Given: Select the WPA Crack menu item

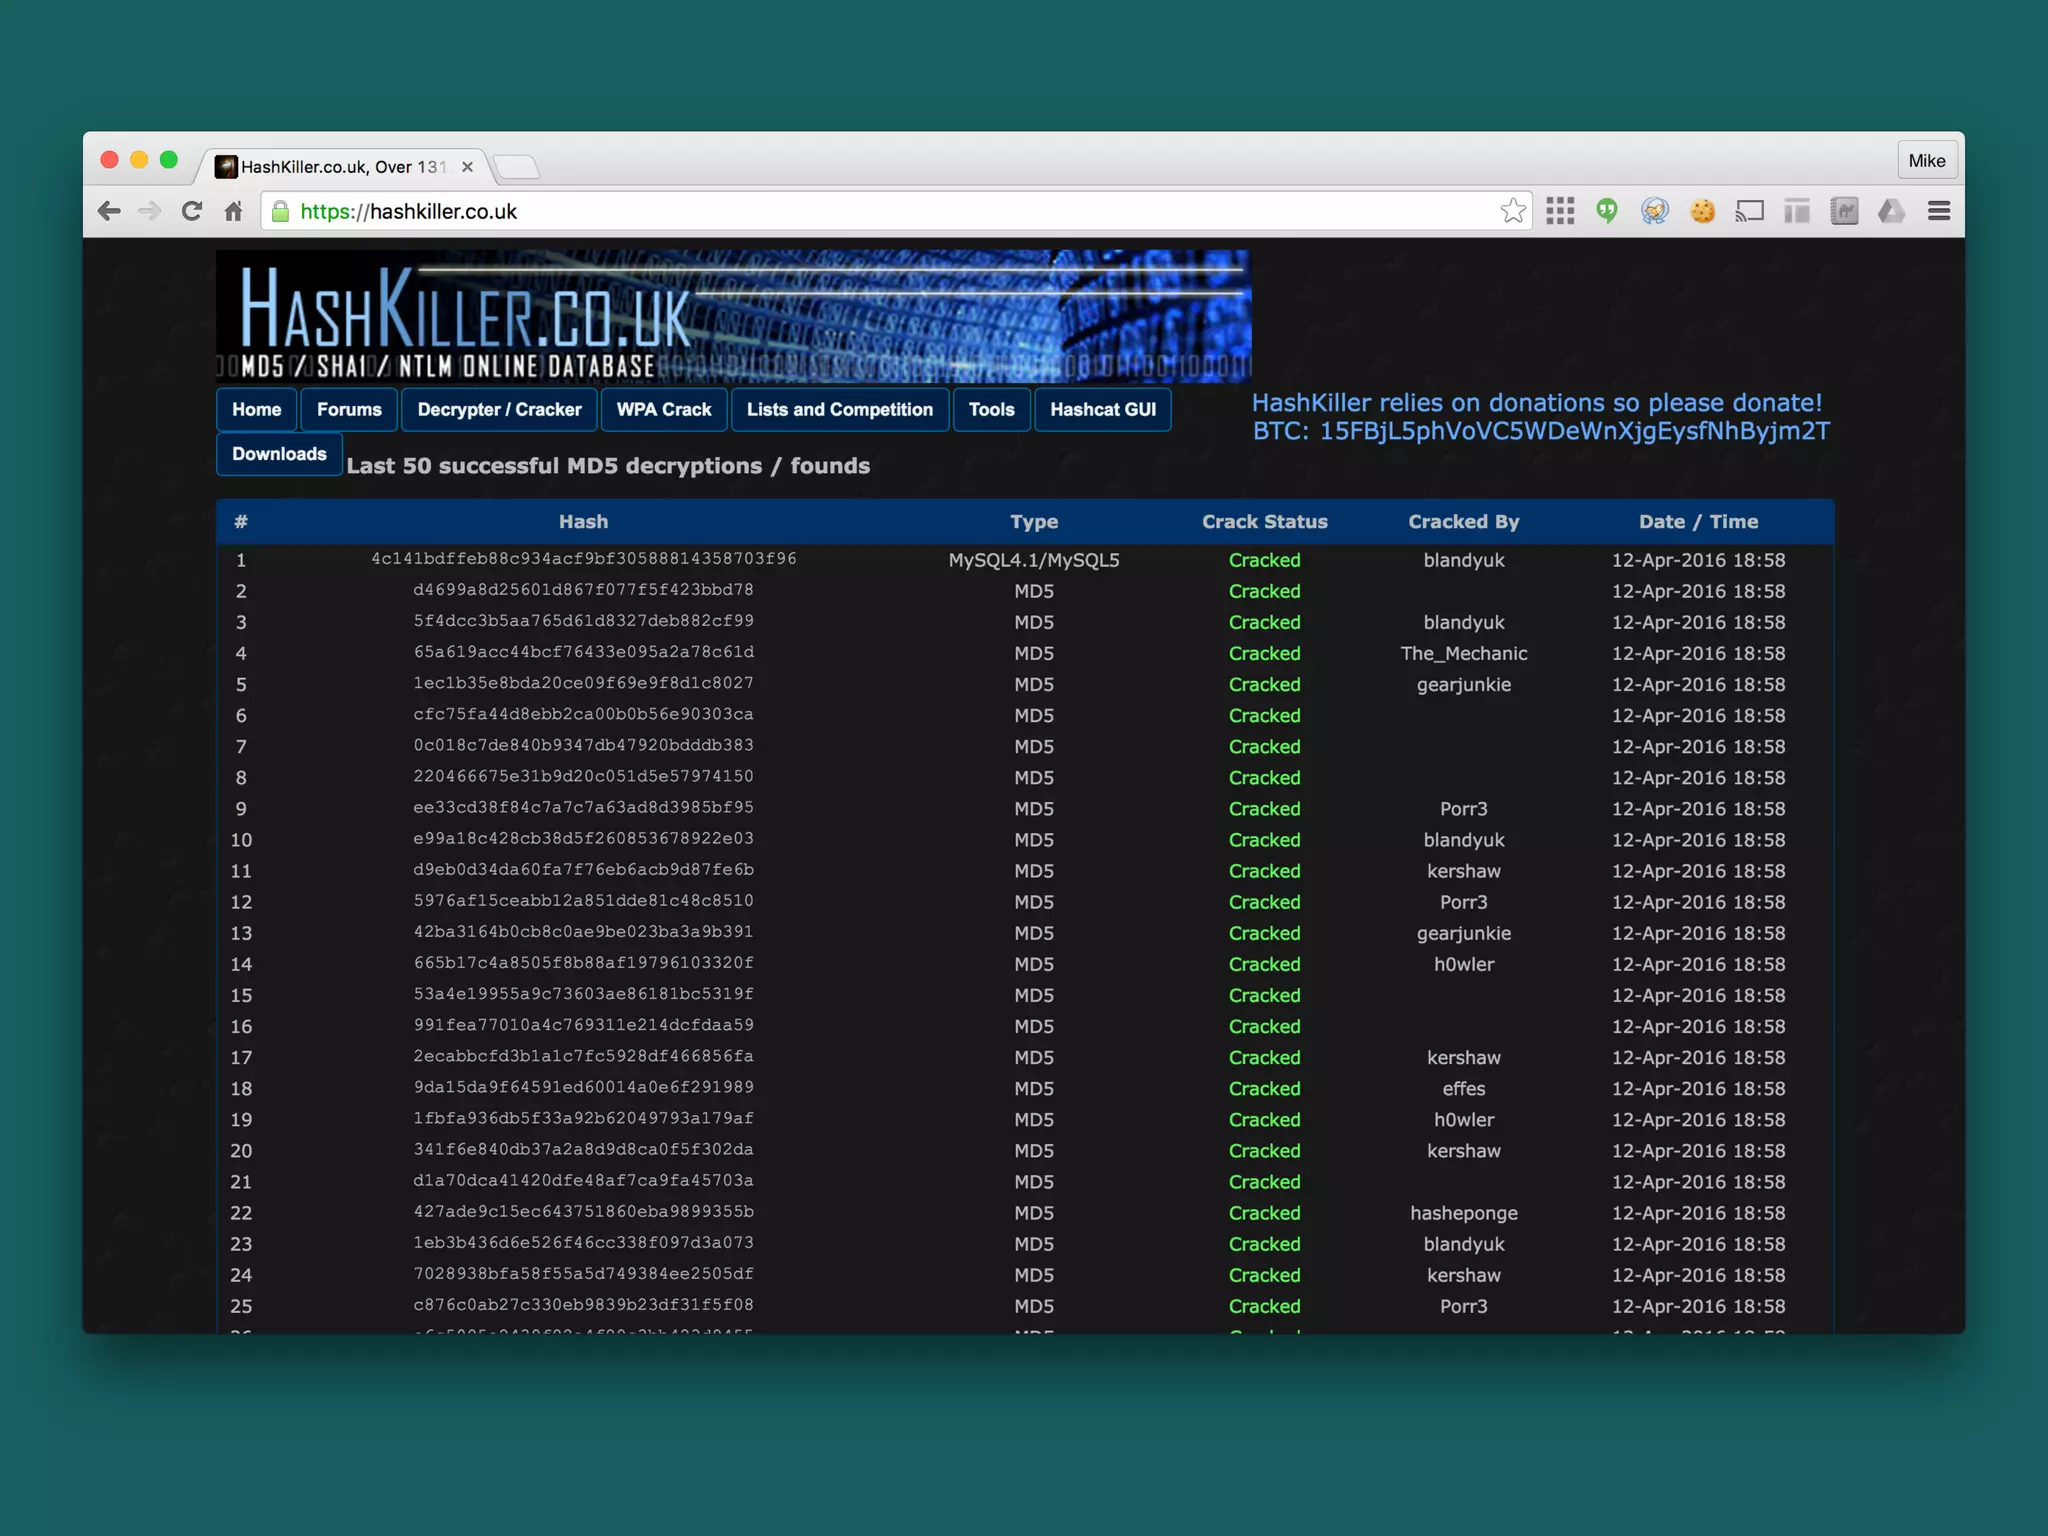Looking at the screenshot, I should tap(663, 410).
